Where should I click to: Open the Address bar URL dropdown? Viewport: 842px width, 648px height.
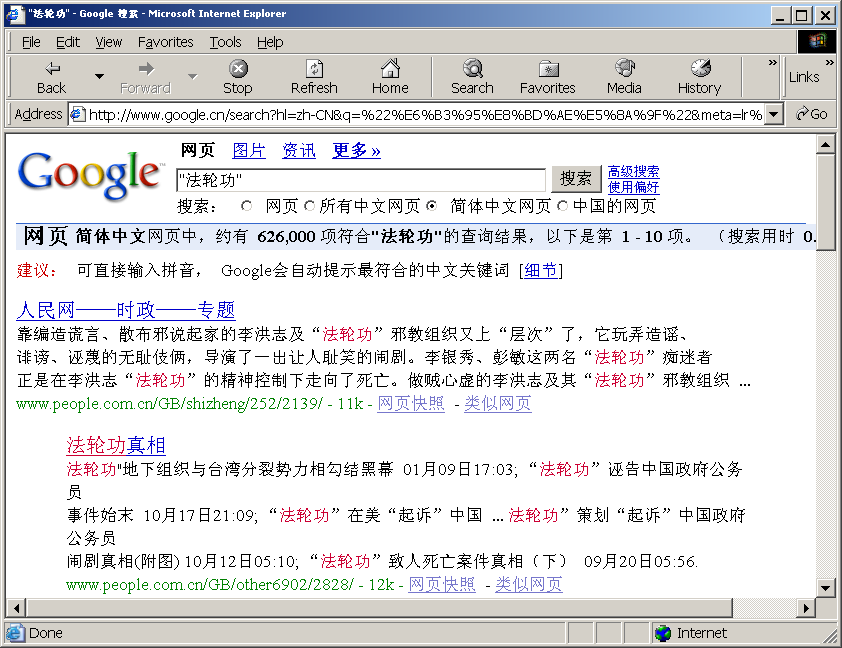tap(773, 114)
